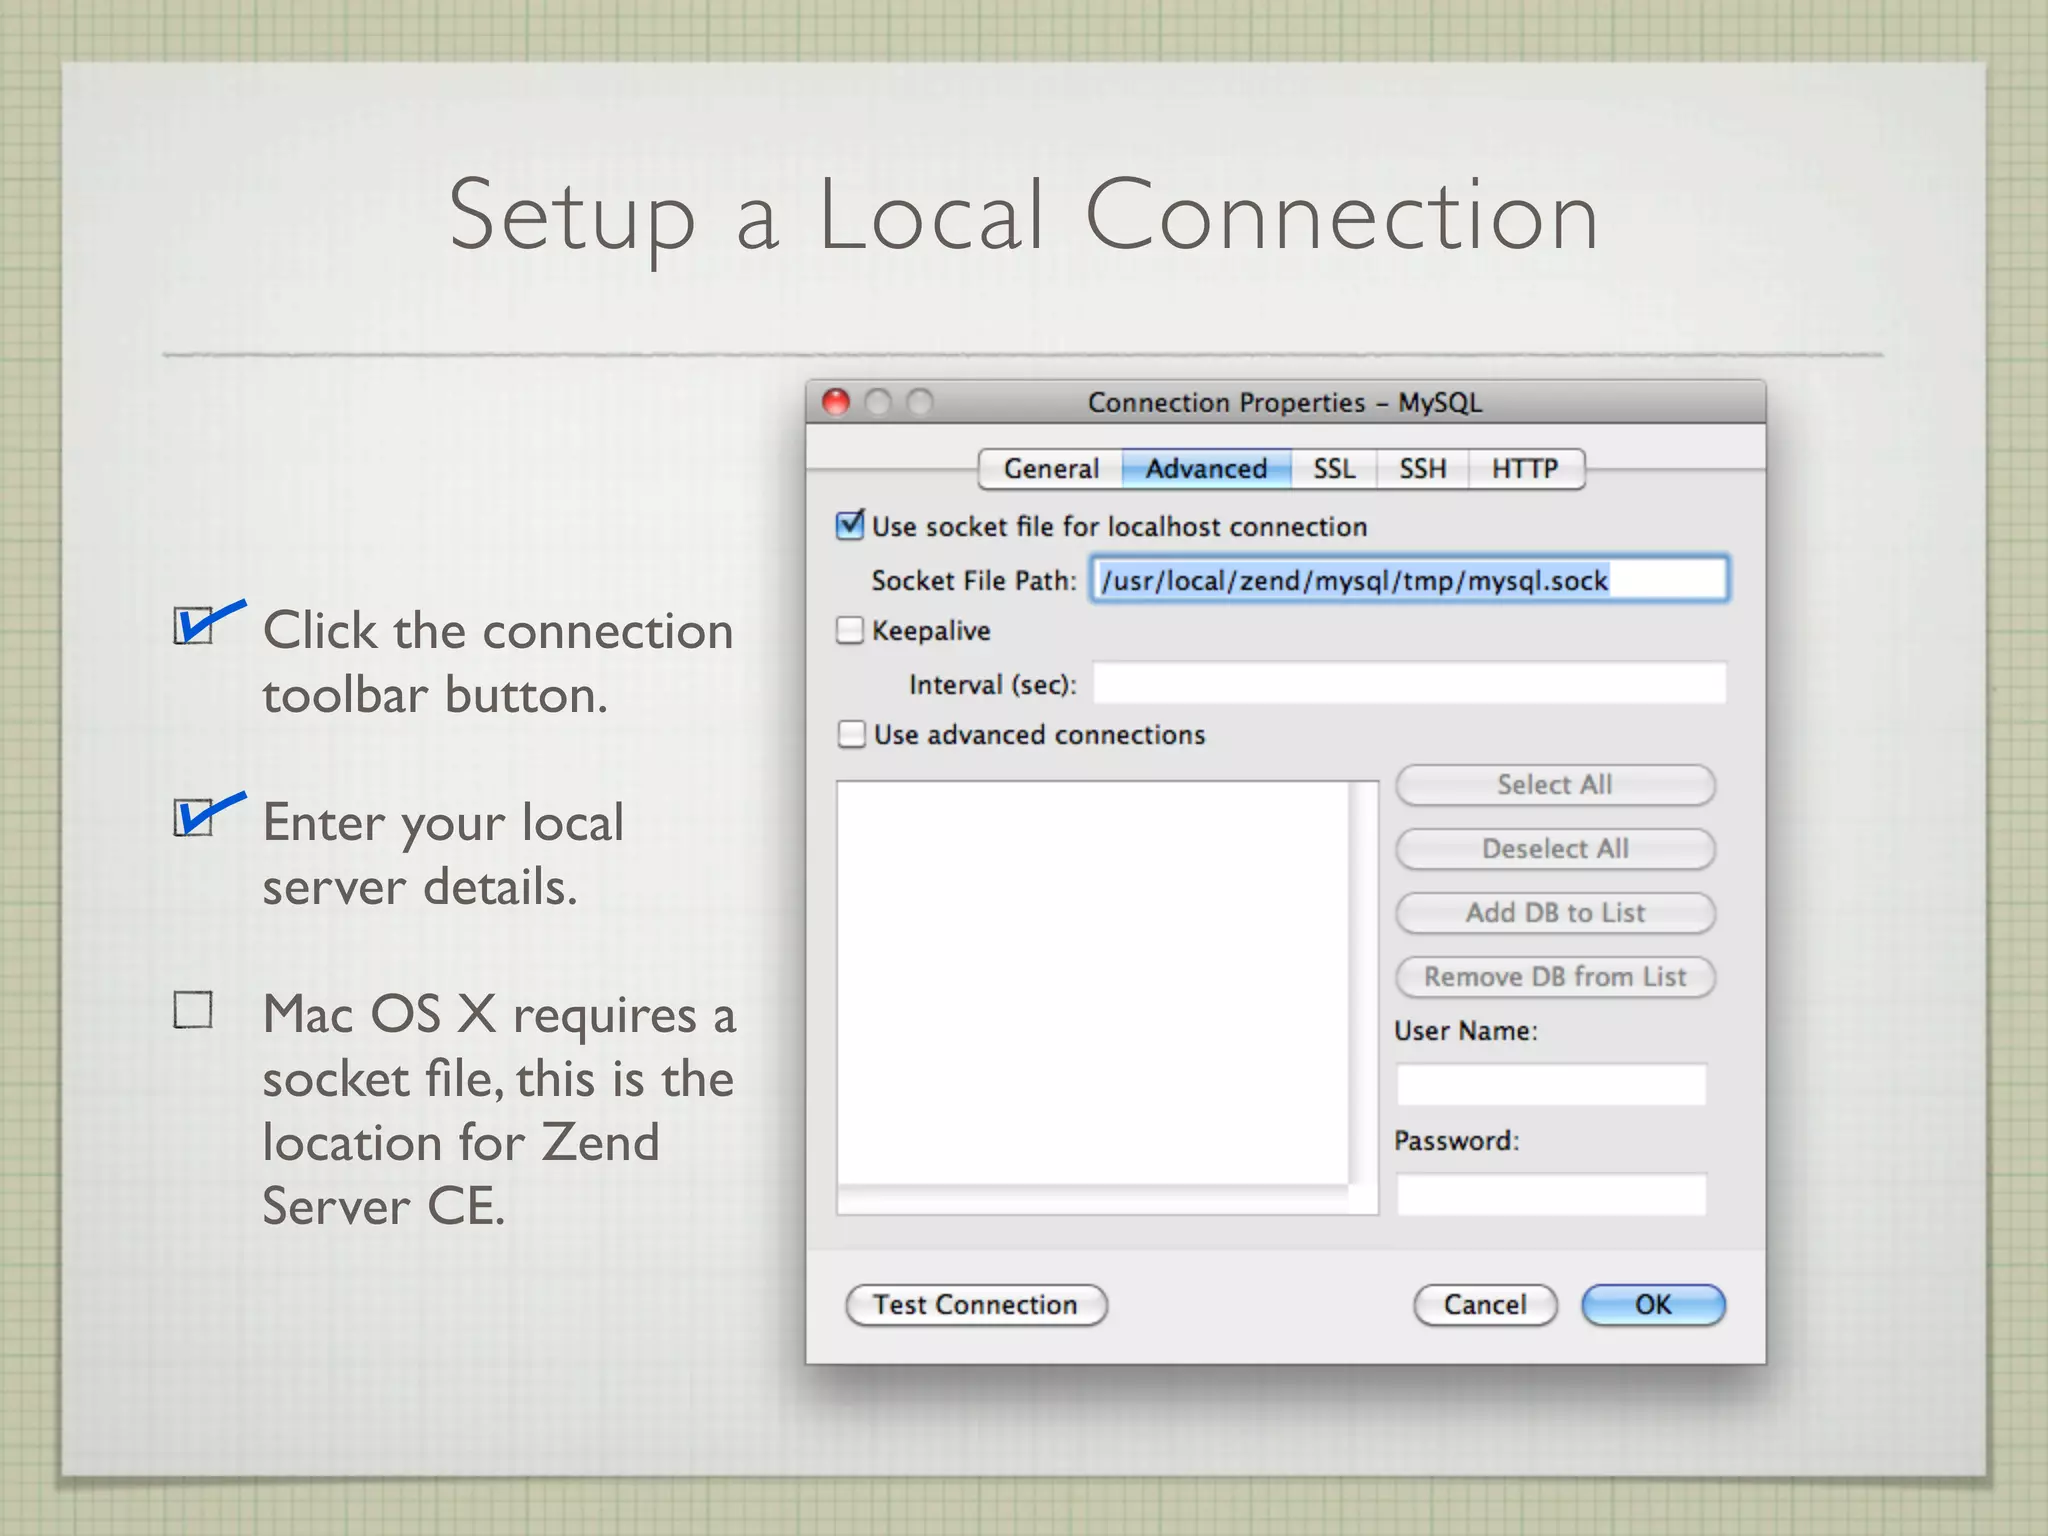2048x1536 pixels.
Task: Cancel the Connection Properties dialog
Action: point(1485,1305)
